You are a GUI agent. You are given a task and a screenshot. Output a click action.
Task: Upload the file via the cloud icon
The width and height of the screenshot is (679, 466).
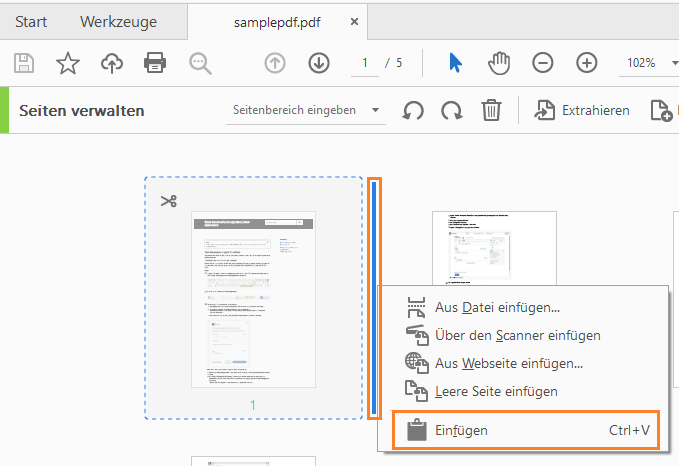112,63
